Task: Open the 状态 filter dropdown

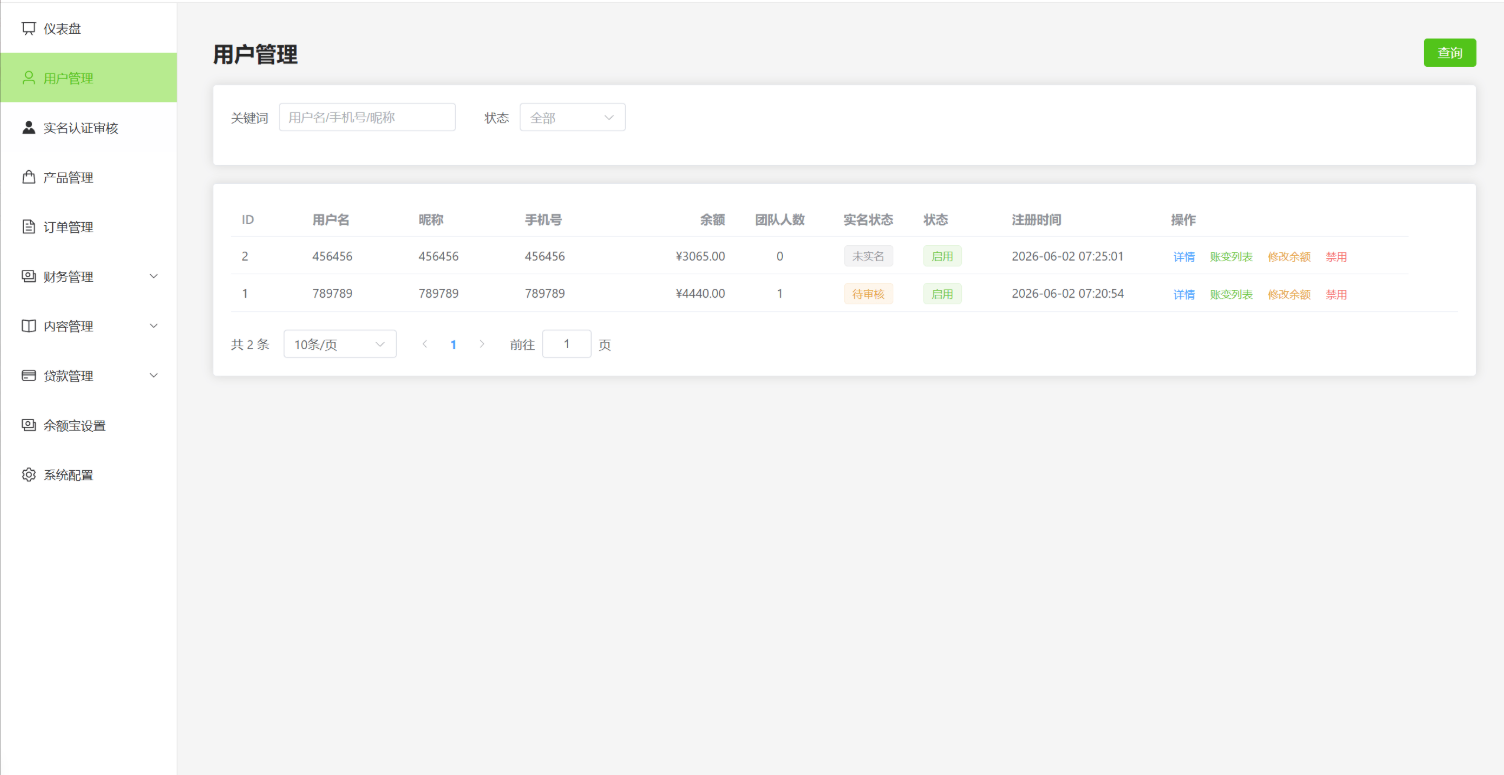Action: click(x=572, y=117)
